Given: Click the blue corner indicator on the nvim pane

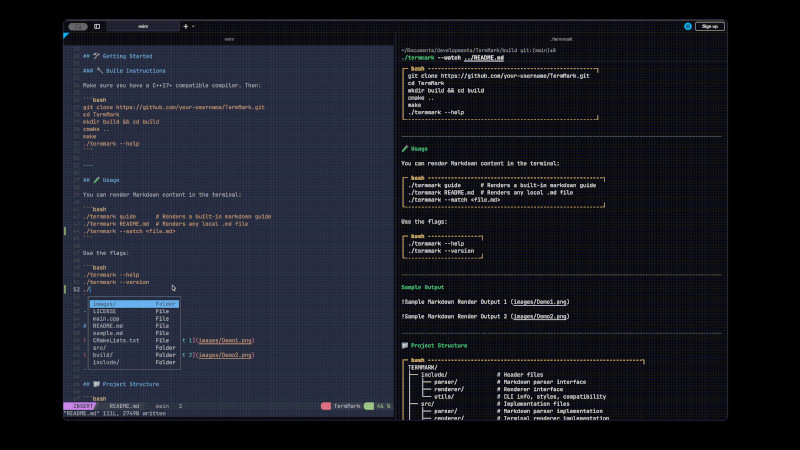Looking at the screenshot, I should click(66, 35).
